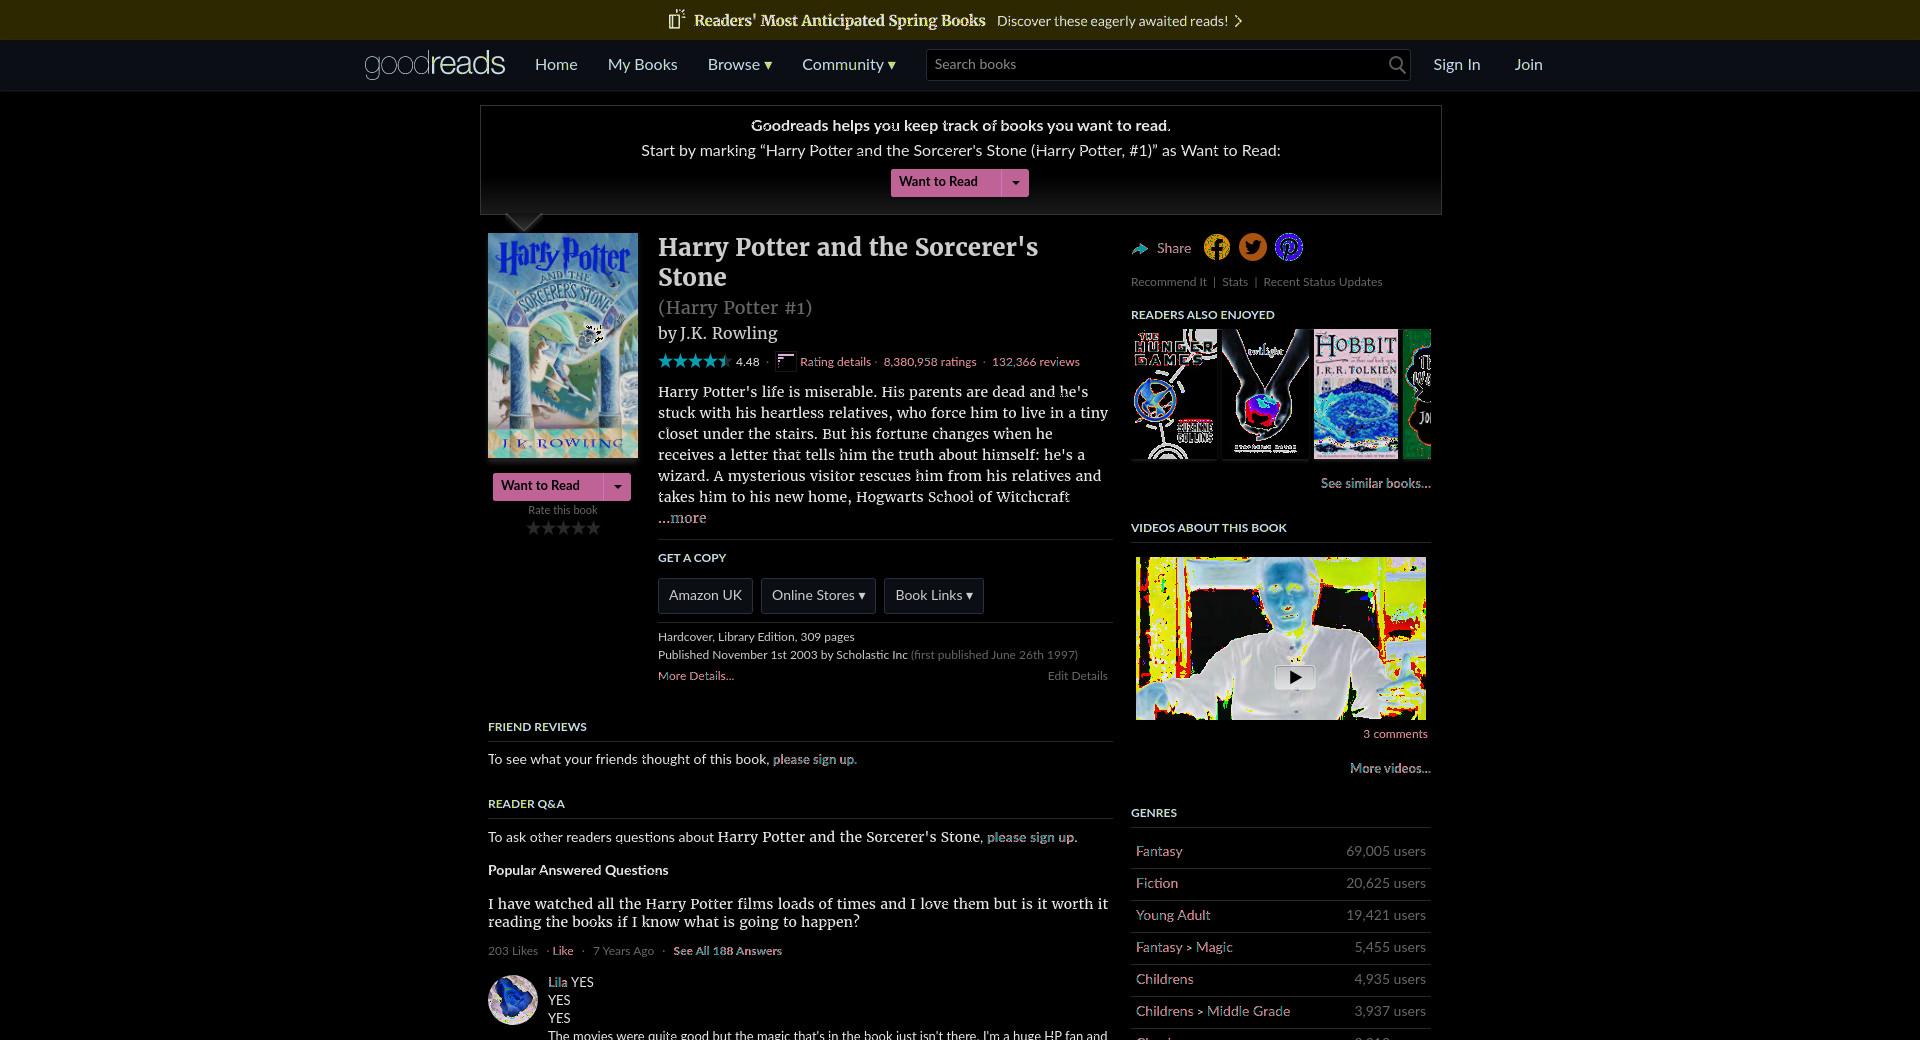Open the Childrens genre row link
This screenshot has height=1040, width=1920.
[x=1165, y=980]
